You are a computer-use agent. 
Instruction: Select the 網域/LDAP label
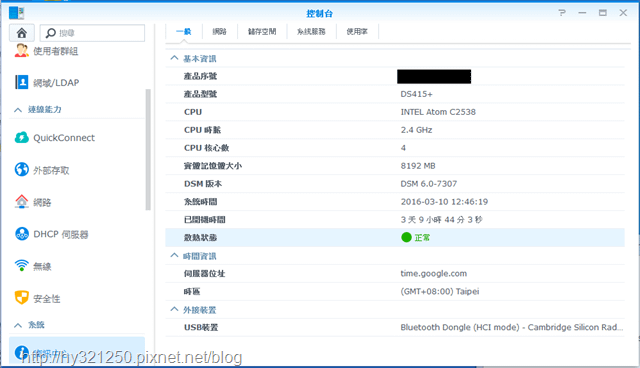(x=56, y=83)
